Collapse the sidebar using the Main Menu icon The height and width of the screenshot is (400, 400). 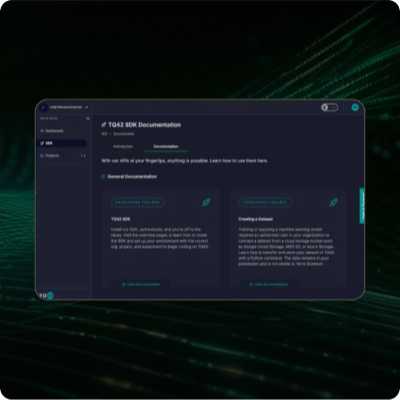88,119
